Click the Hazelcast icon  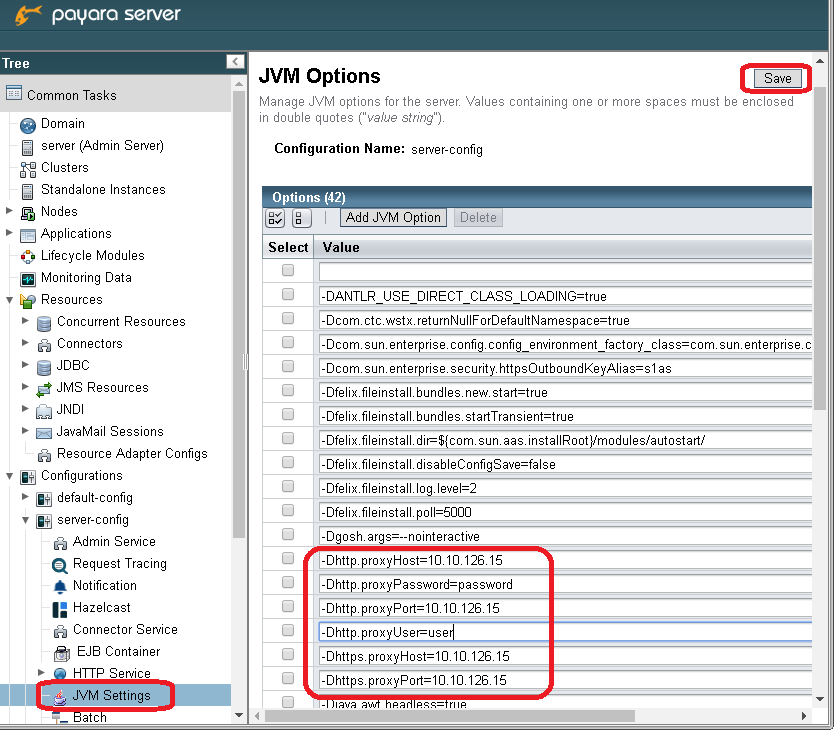60,609
